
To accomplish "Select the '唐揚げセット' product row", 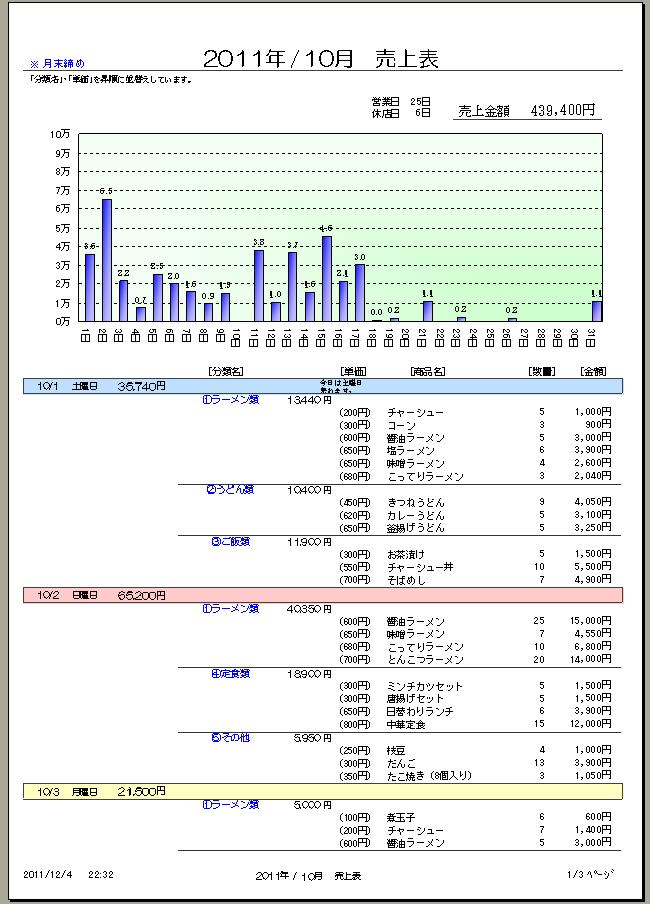I will (475, 699).
